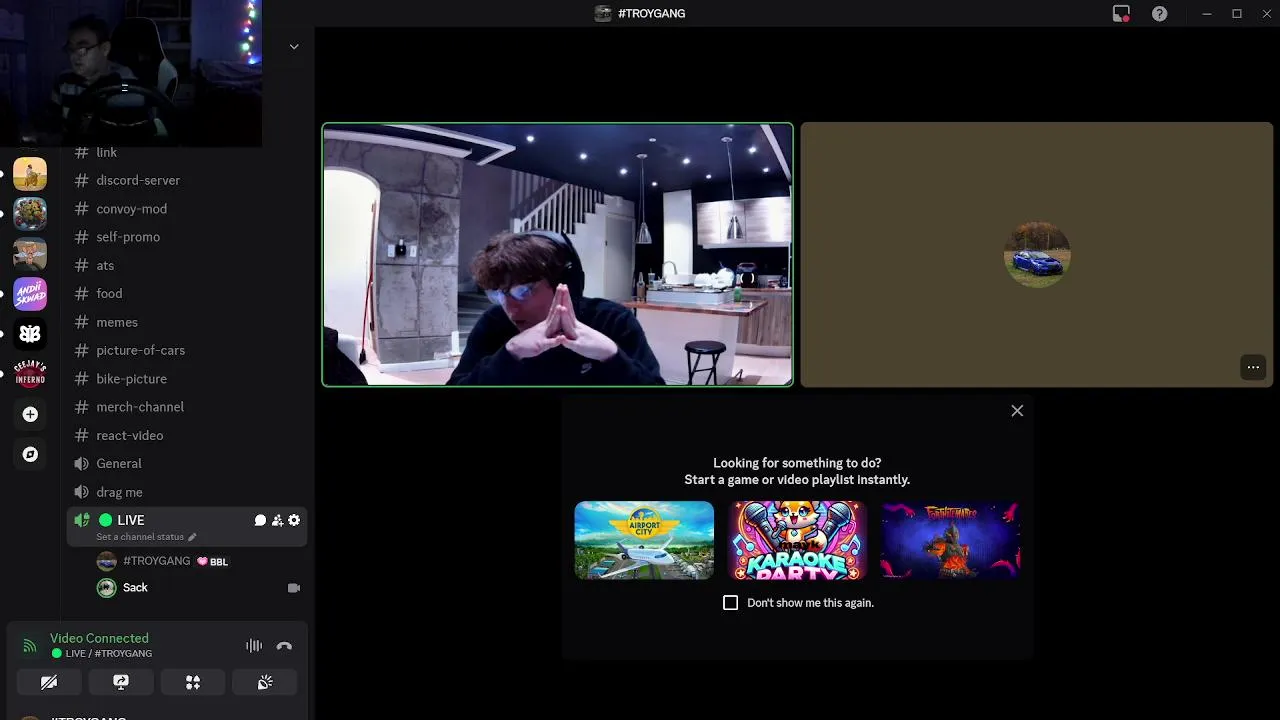Open chat for the LIVE voice channel
This screenshot has width=1280, height=720.
260,520
